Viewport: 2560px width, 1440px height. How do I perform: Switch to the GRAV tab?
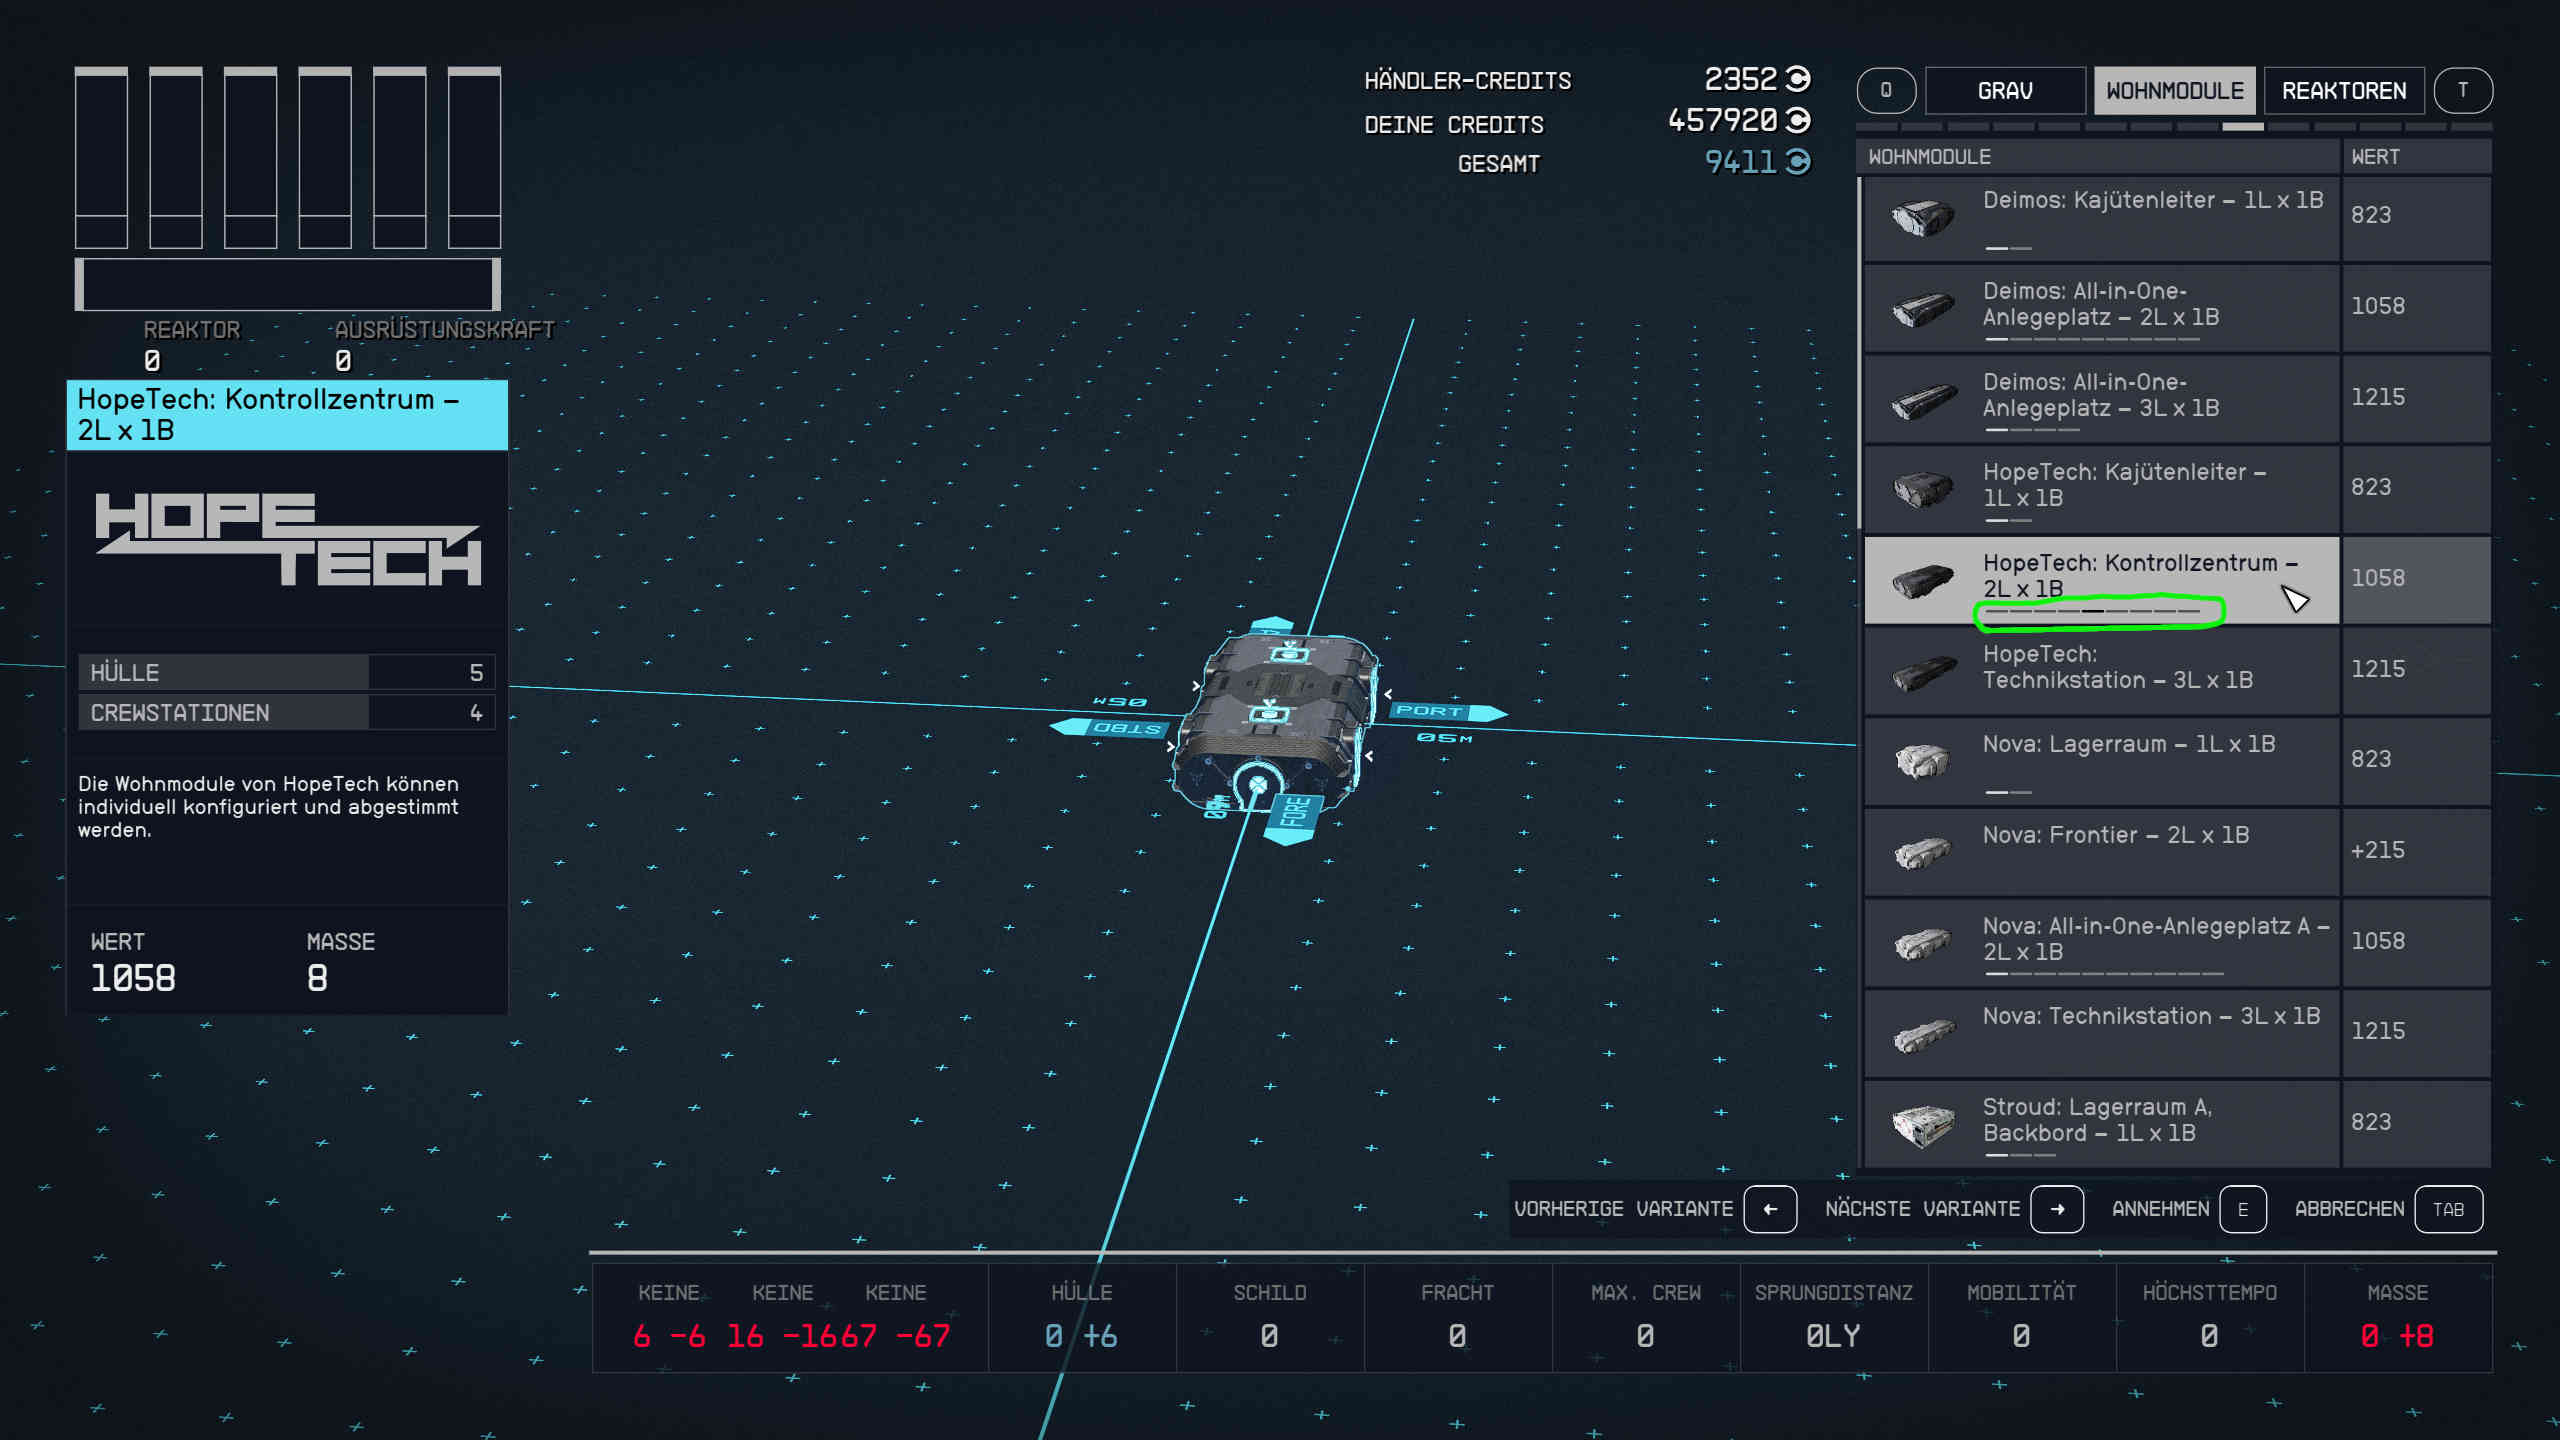pyautogui.click(x=2004, y=91)
